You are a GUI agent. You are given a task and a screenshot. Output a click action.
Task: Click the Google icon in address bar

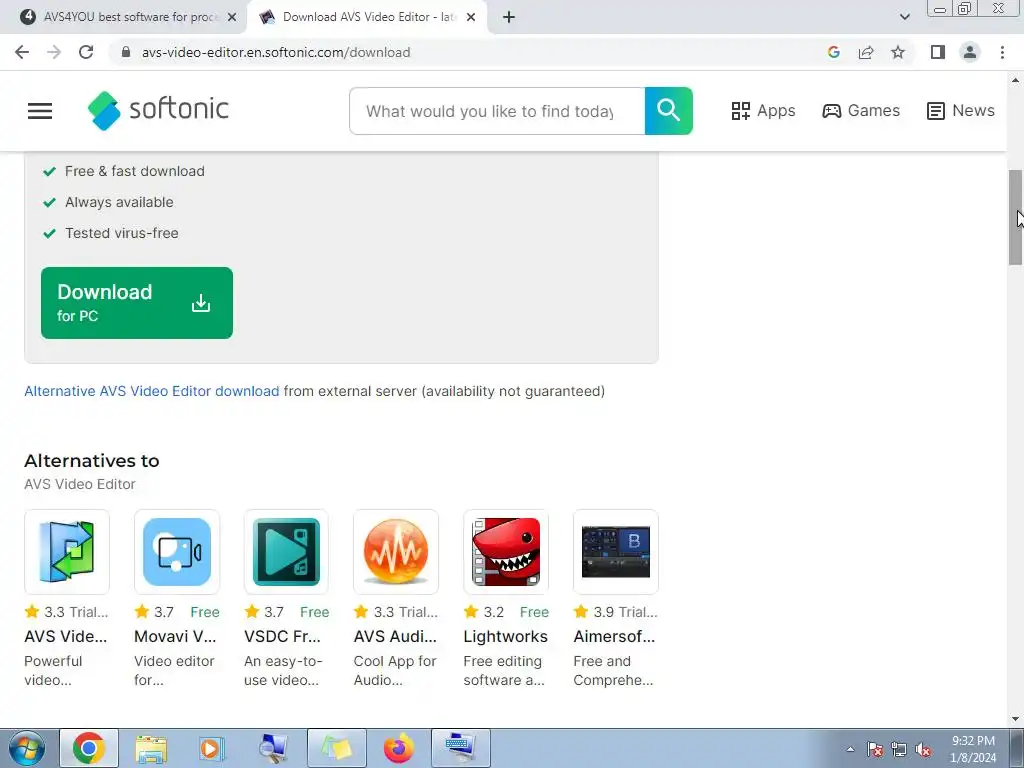point(834,52)
